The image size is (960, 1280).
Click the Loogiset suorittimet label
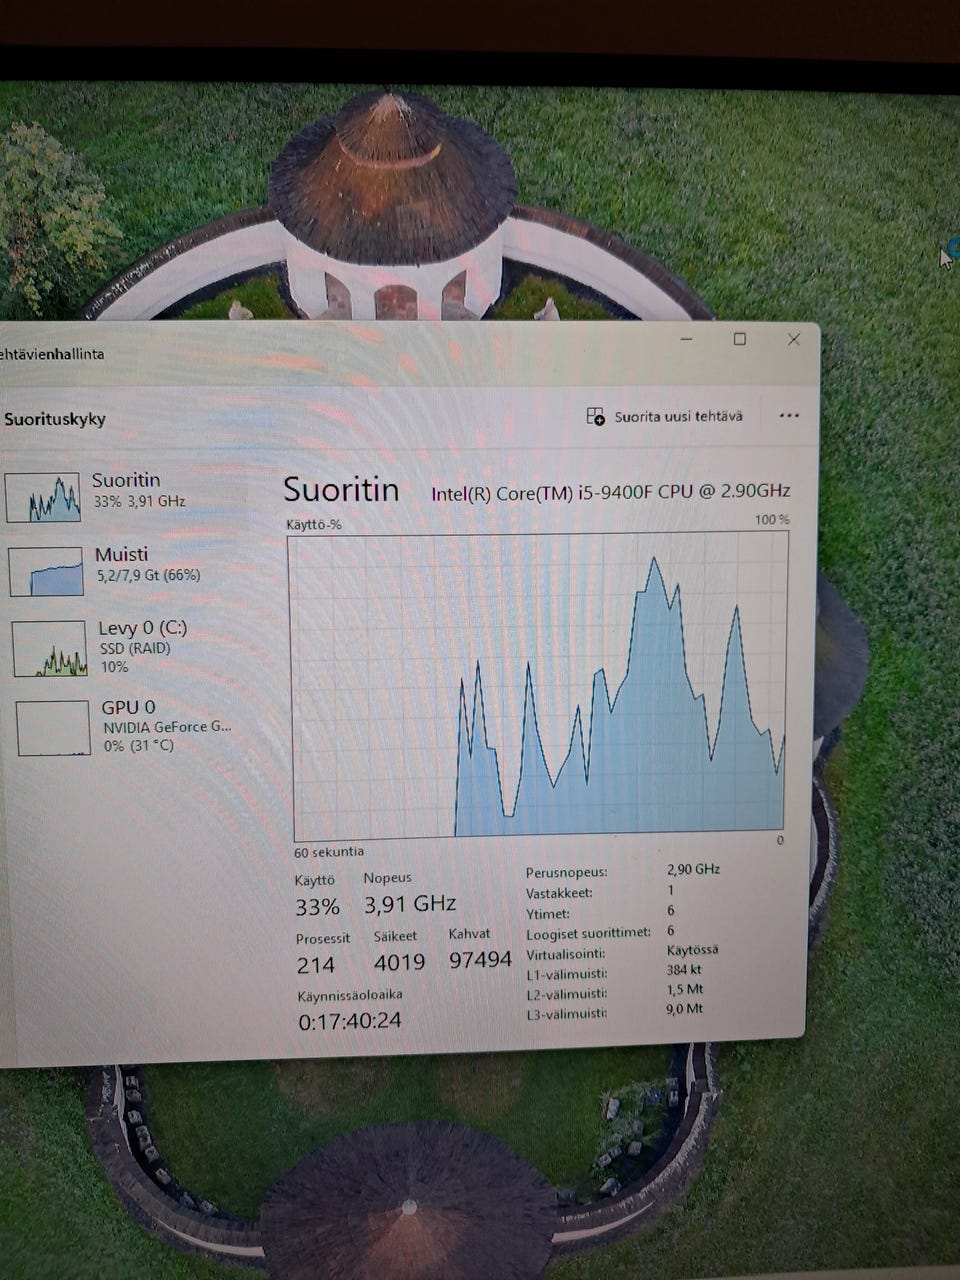coord(588,933)
